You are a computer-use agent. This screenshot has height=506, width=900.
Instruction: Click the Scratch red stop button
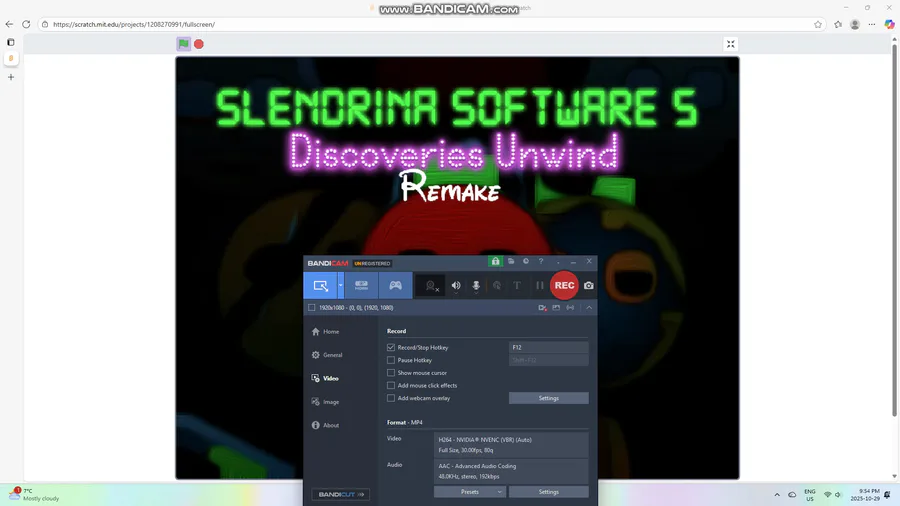tap(199, 44)
